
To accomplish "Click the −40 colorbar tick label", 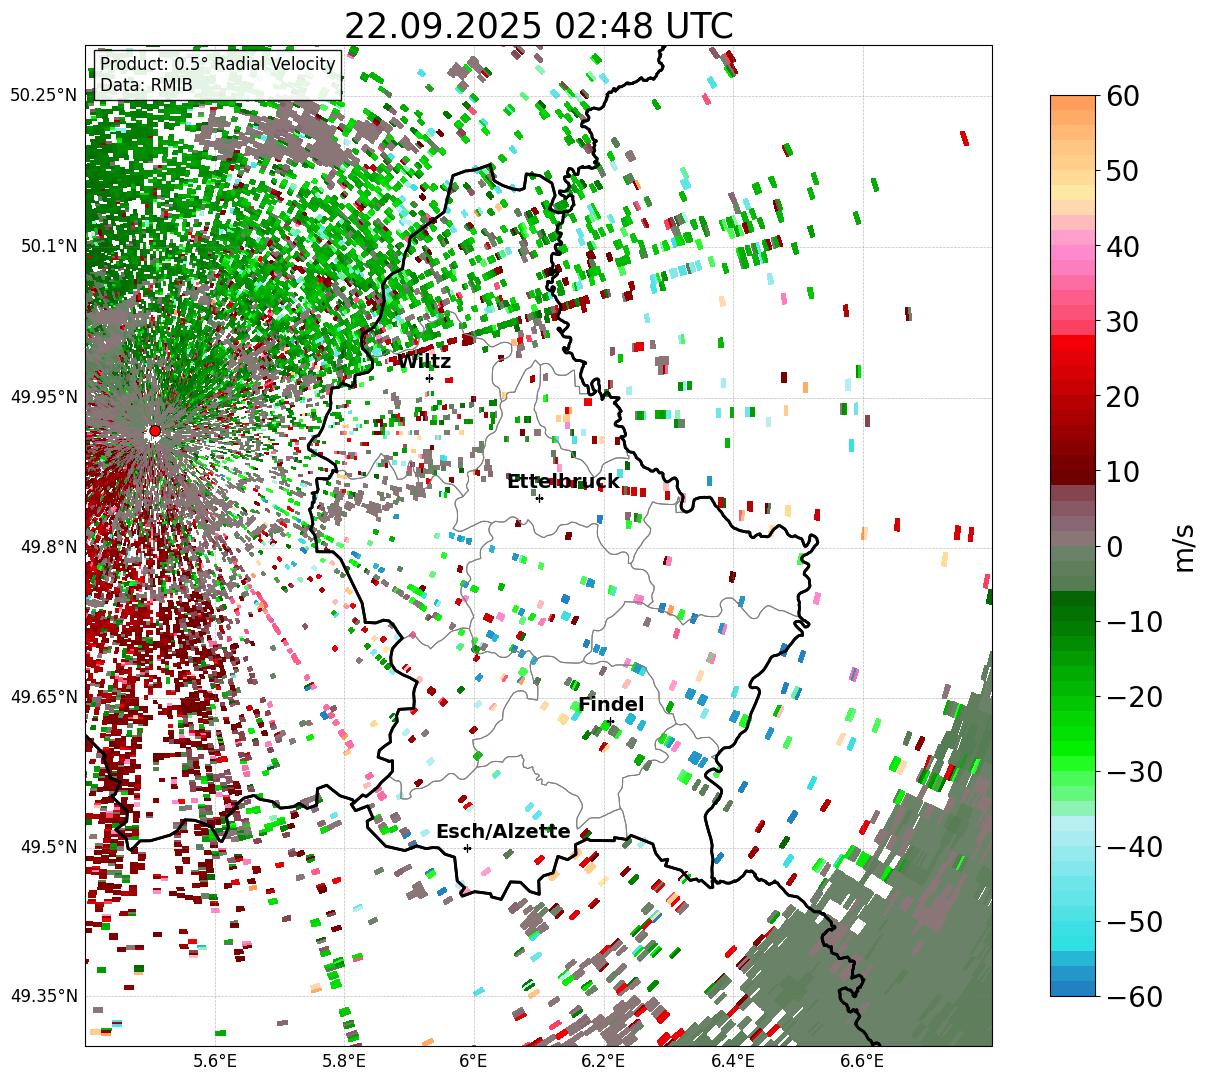I will click(x=1135, y=846).
